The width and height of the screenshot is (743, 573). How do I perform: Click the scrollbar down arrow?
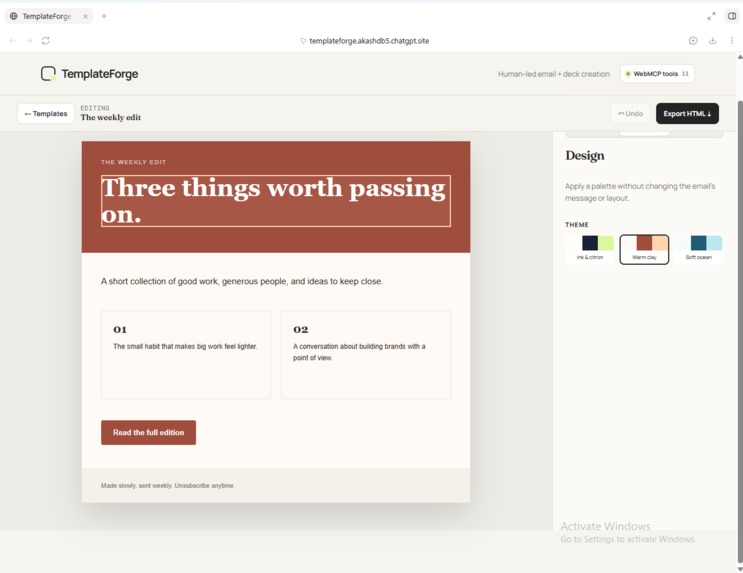(740, 569)
